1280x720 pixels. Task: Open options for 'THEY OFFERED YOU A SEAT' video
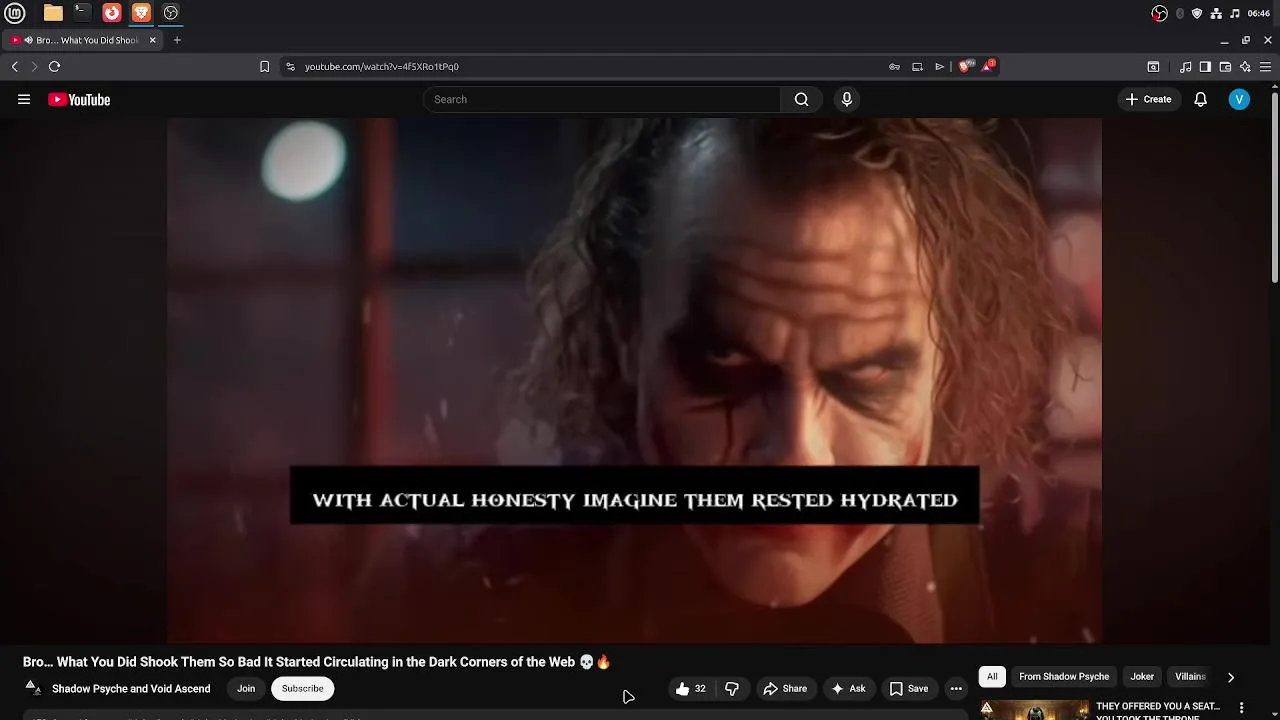coord(1242,708)
